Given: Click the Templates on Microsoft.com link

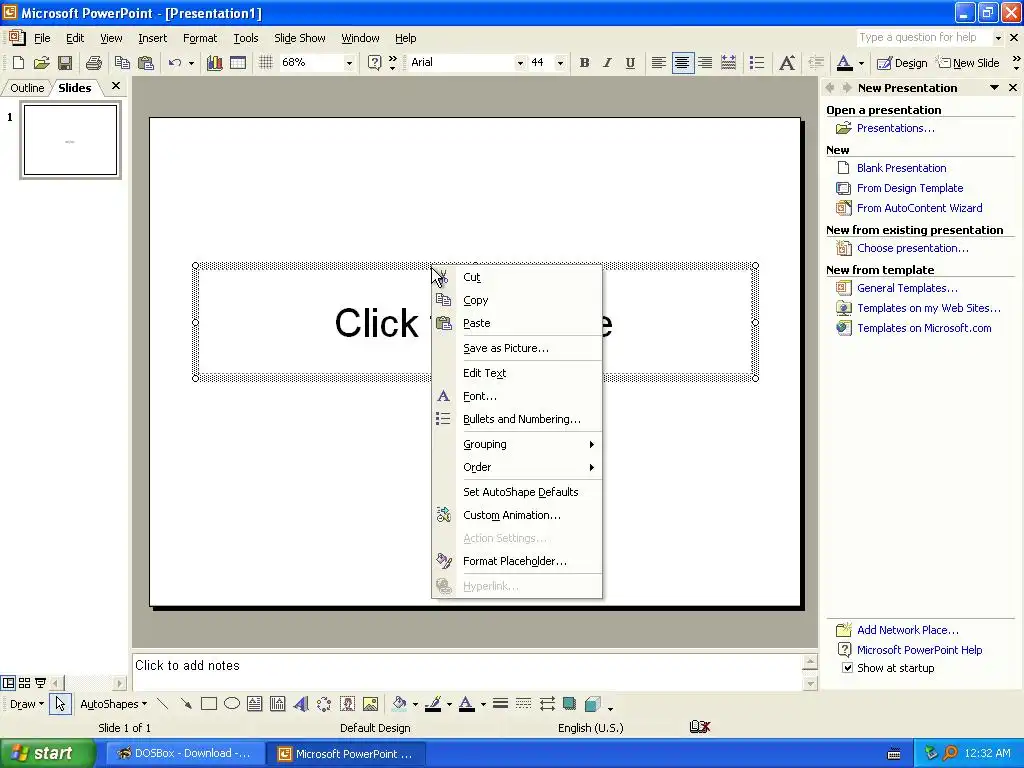Looking at the screenshot, I should [x=924, y=328].
